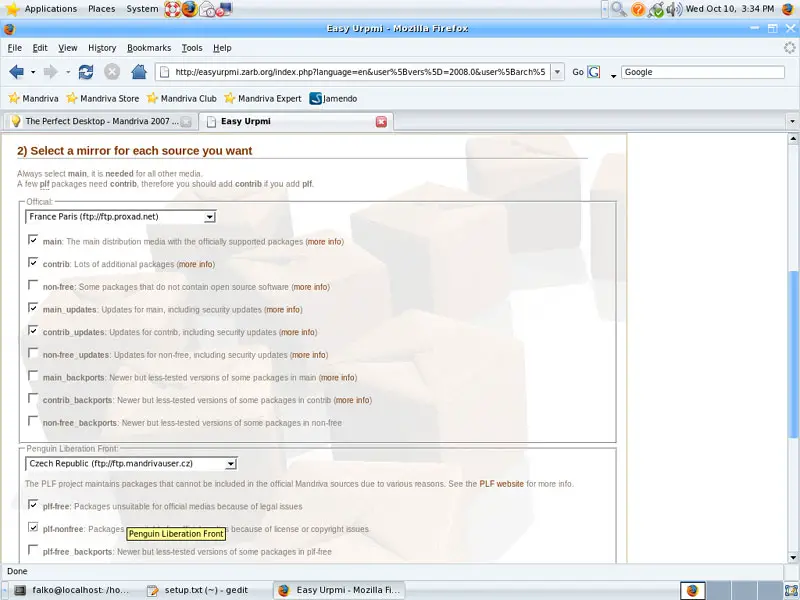Image resolution: width=800 pixels, height=600 pixels.
Task: Open the File menu
Action: click(15, 48)
